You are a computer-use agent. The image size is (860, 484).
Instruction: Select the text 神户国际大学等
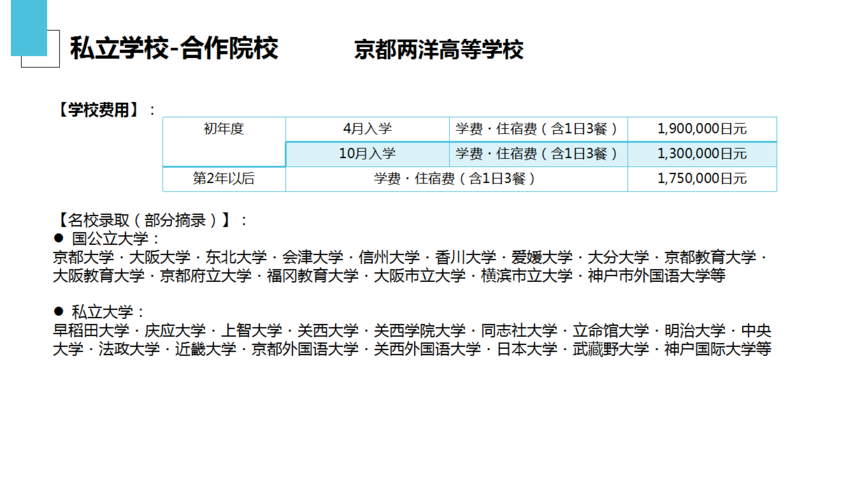[718, 349]
